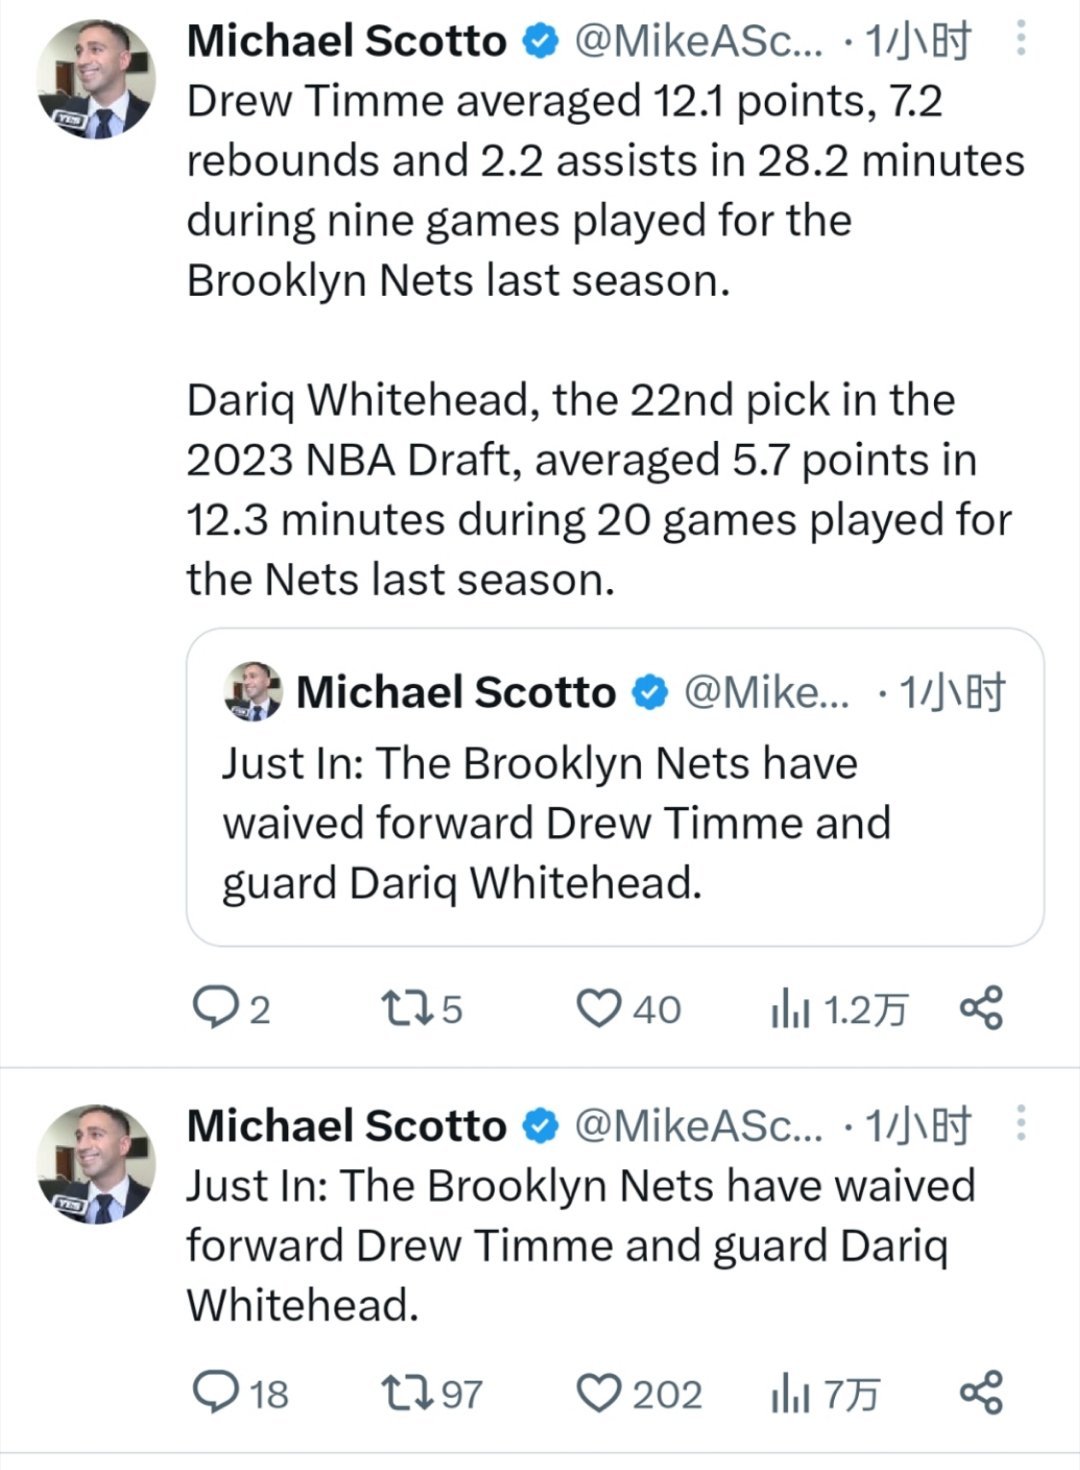Open more options for the second tweet
The width and height of the screenshot is (1080, 1470).
click(x=1020, y=1124)
